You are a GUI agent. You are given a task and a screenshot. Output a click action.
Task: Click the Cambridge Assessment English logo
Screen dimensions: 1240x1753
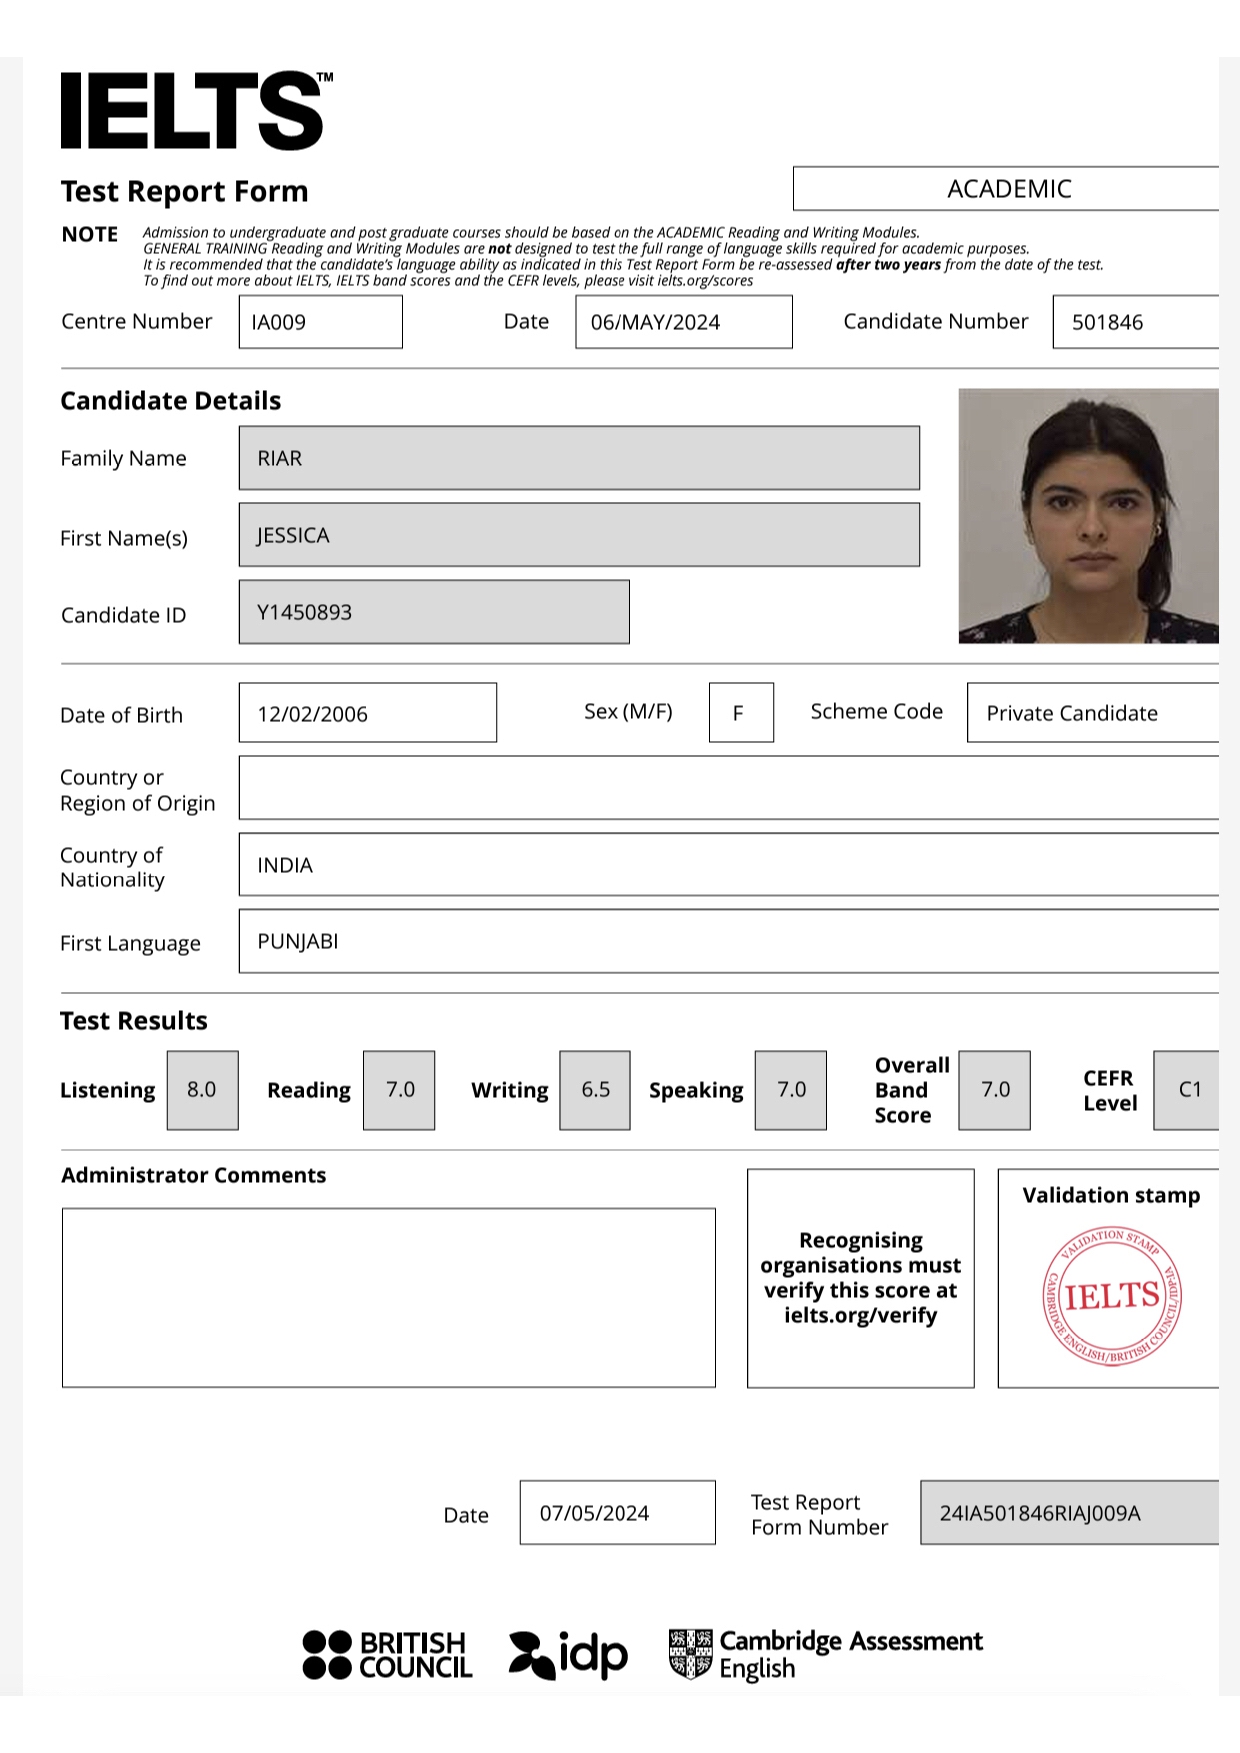pos(826,1654)
